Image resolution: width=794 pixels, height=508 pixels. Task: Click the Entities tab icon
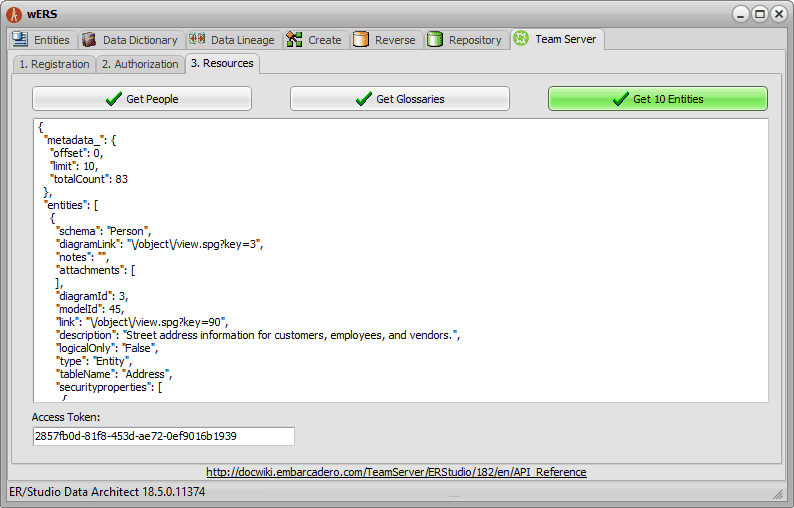click(x=20, y=39)
